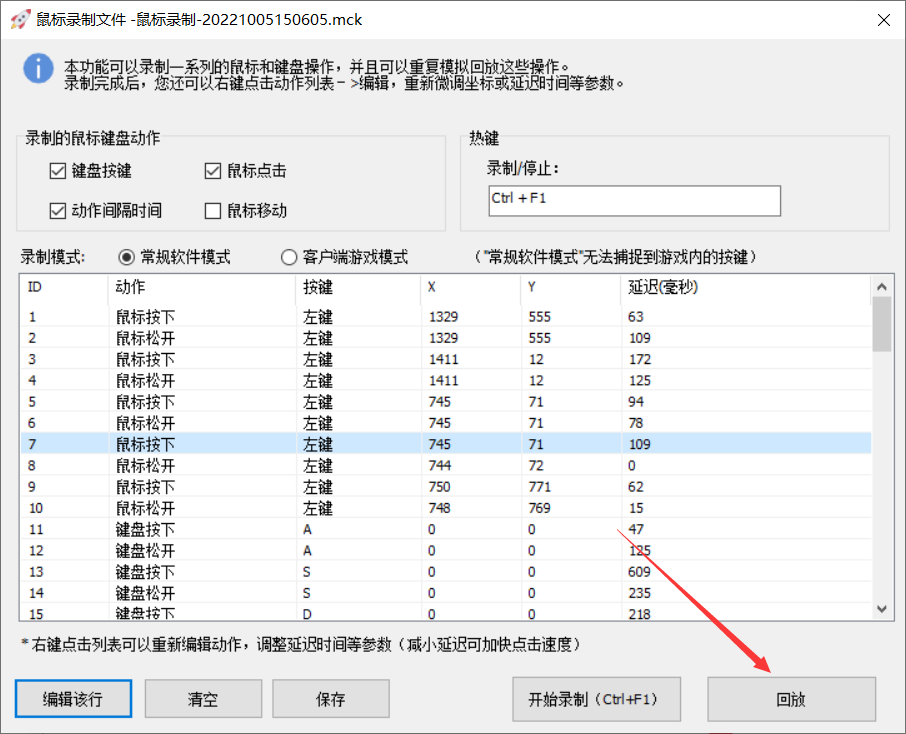Click 开始录制 (Ctrl+F1) button
This screenshot has width=906, height=734.
pyautogui.click(x=596, y=699)
